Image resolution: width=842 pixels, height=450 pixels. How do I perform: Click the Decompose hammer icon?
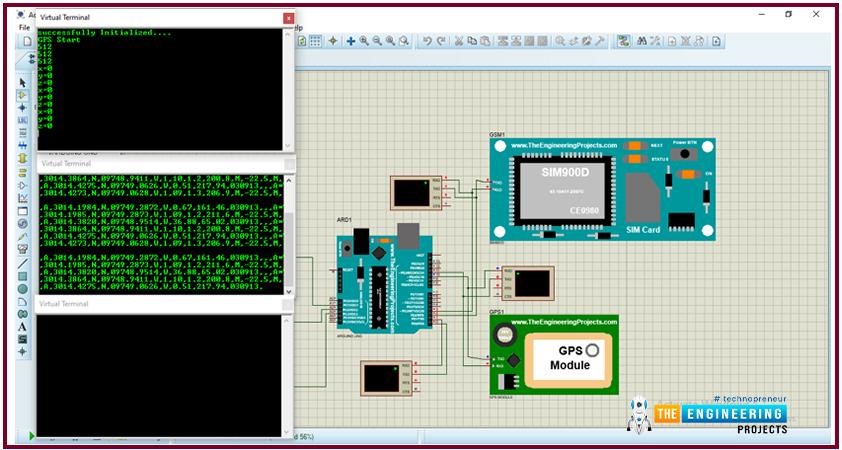(x=600, y=41)
